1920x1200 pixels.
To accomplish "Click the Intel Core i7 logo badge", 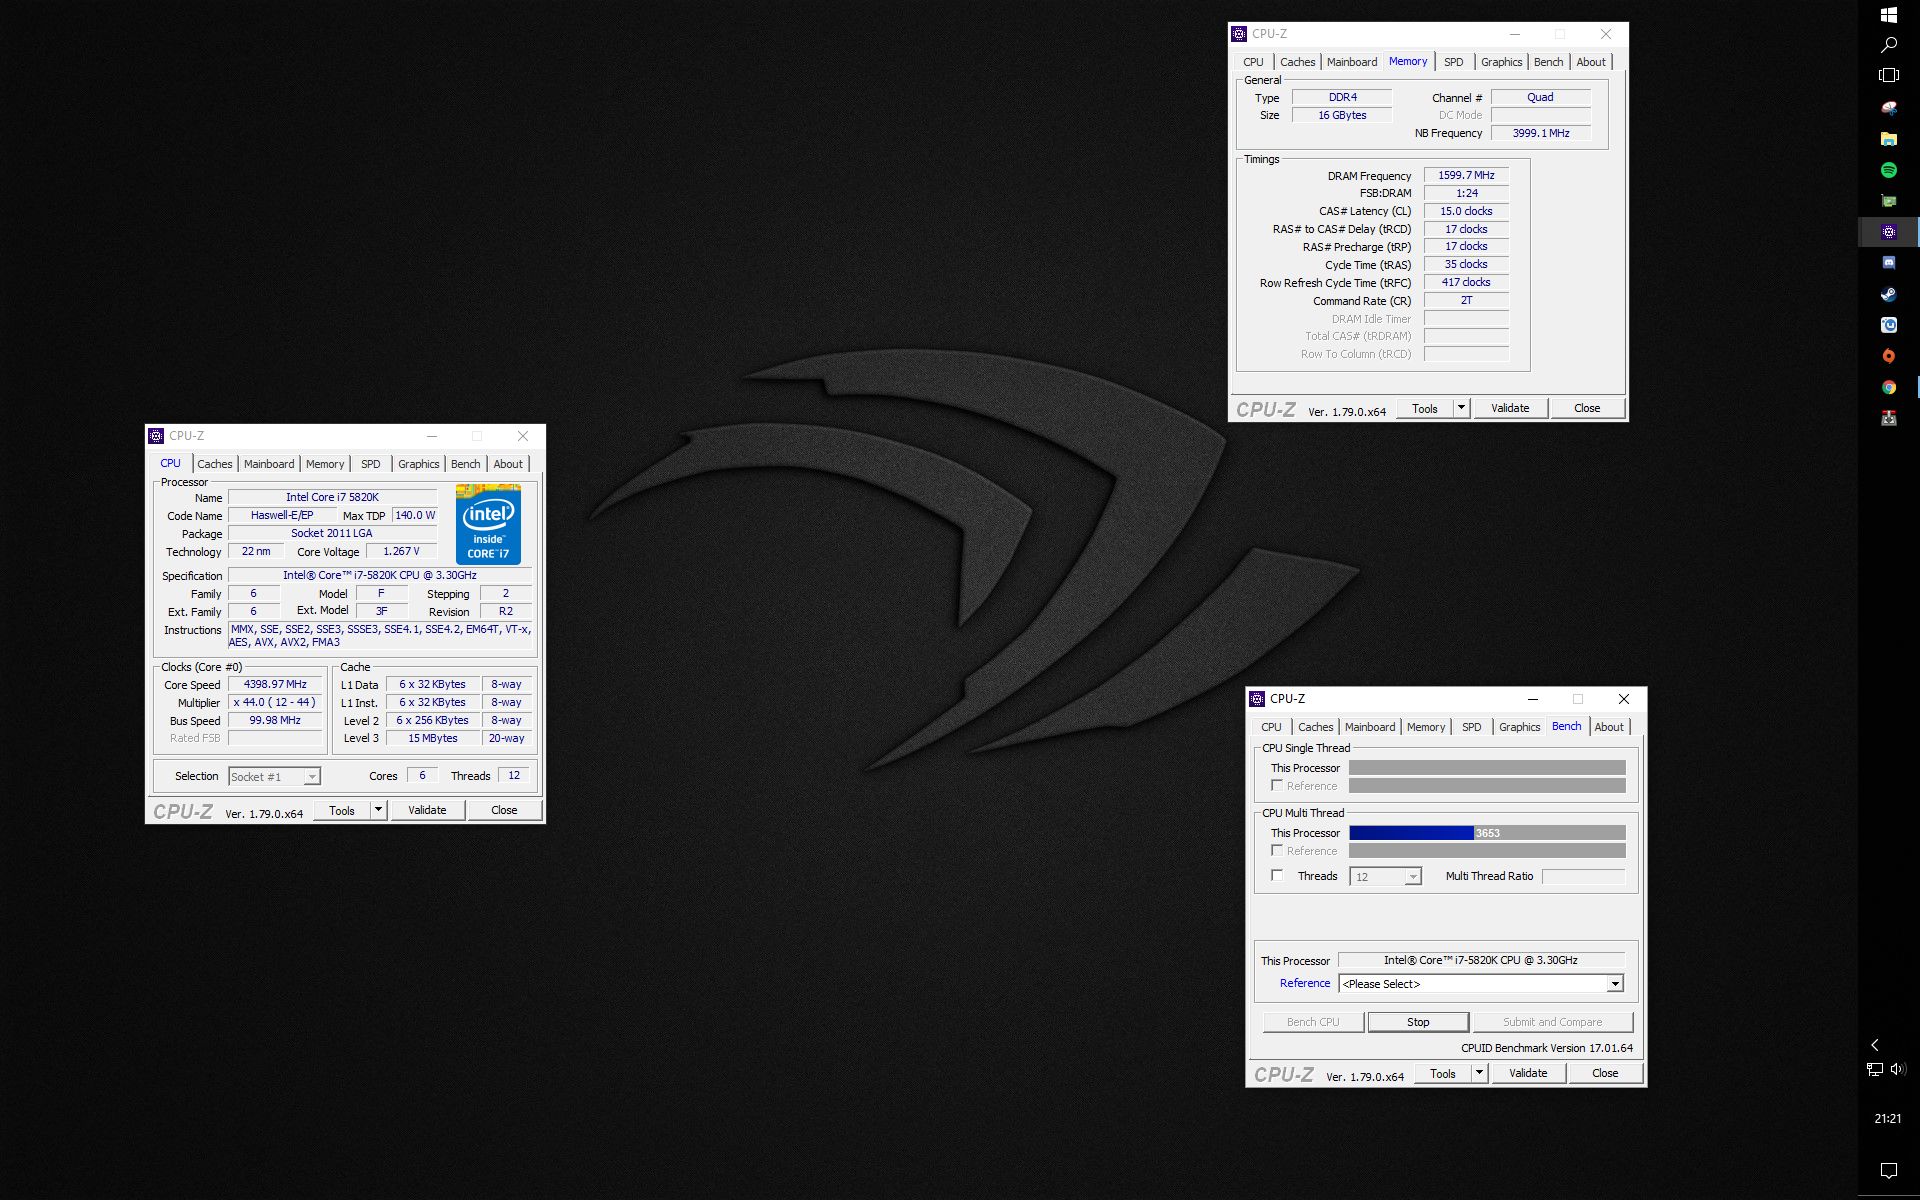I will [488, 524].
